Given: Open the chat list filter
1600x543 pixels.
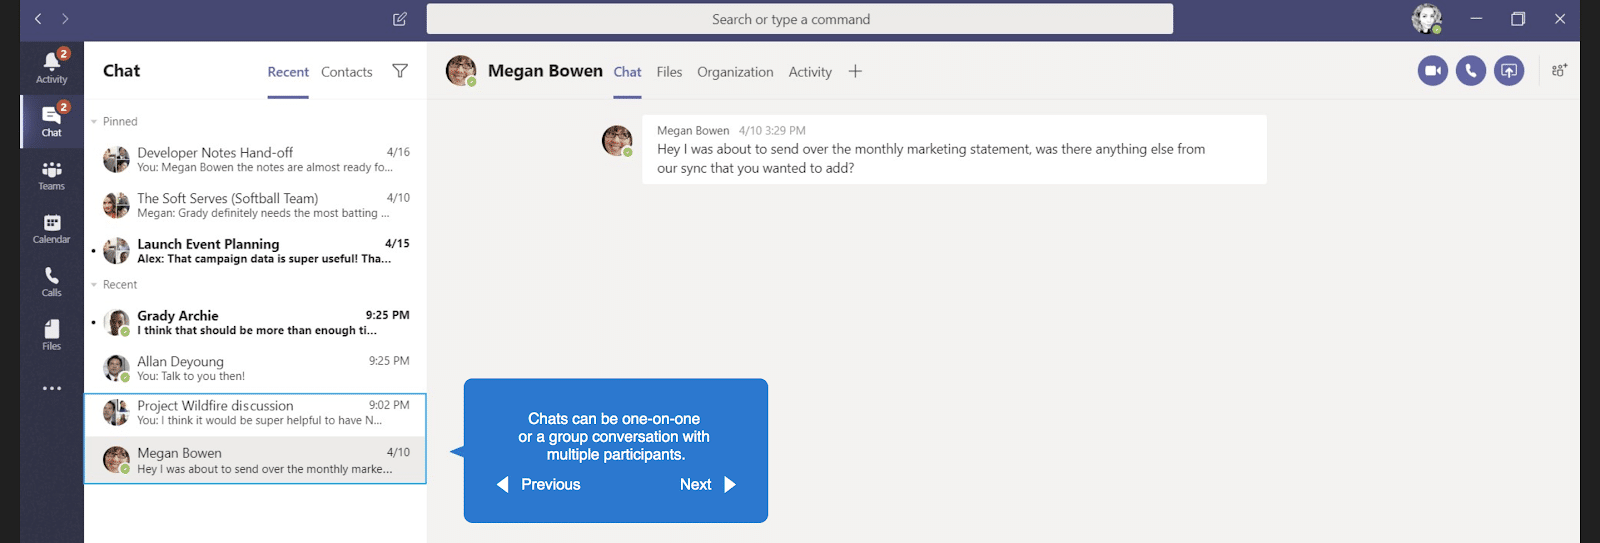Looking at the screenshot, I should pos(400,71).
